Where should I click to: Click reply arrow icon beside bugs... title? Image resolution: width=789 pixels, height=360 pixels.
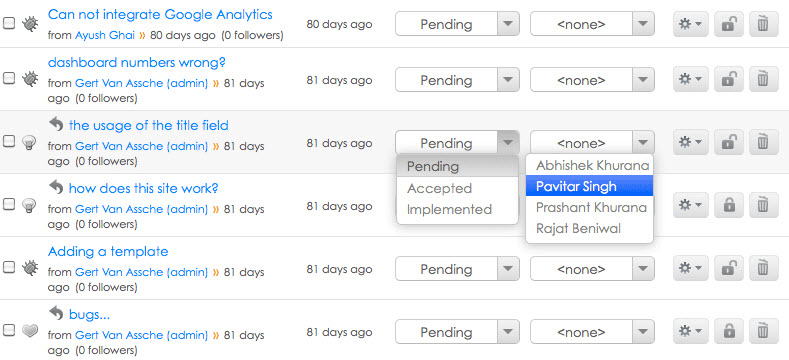56,314
